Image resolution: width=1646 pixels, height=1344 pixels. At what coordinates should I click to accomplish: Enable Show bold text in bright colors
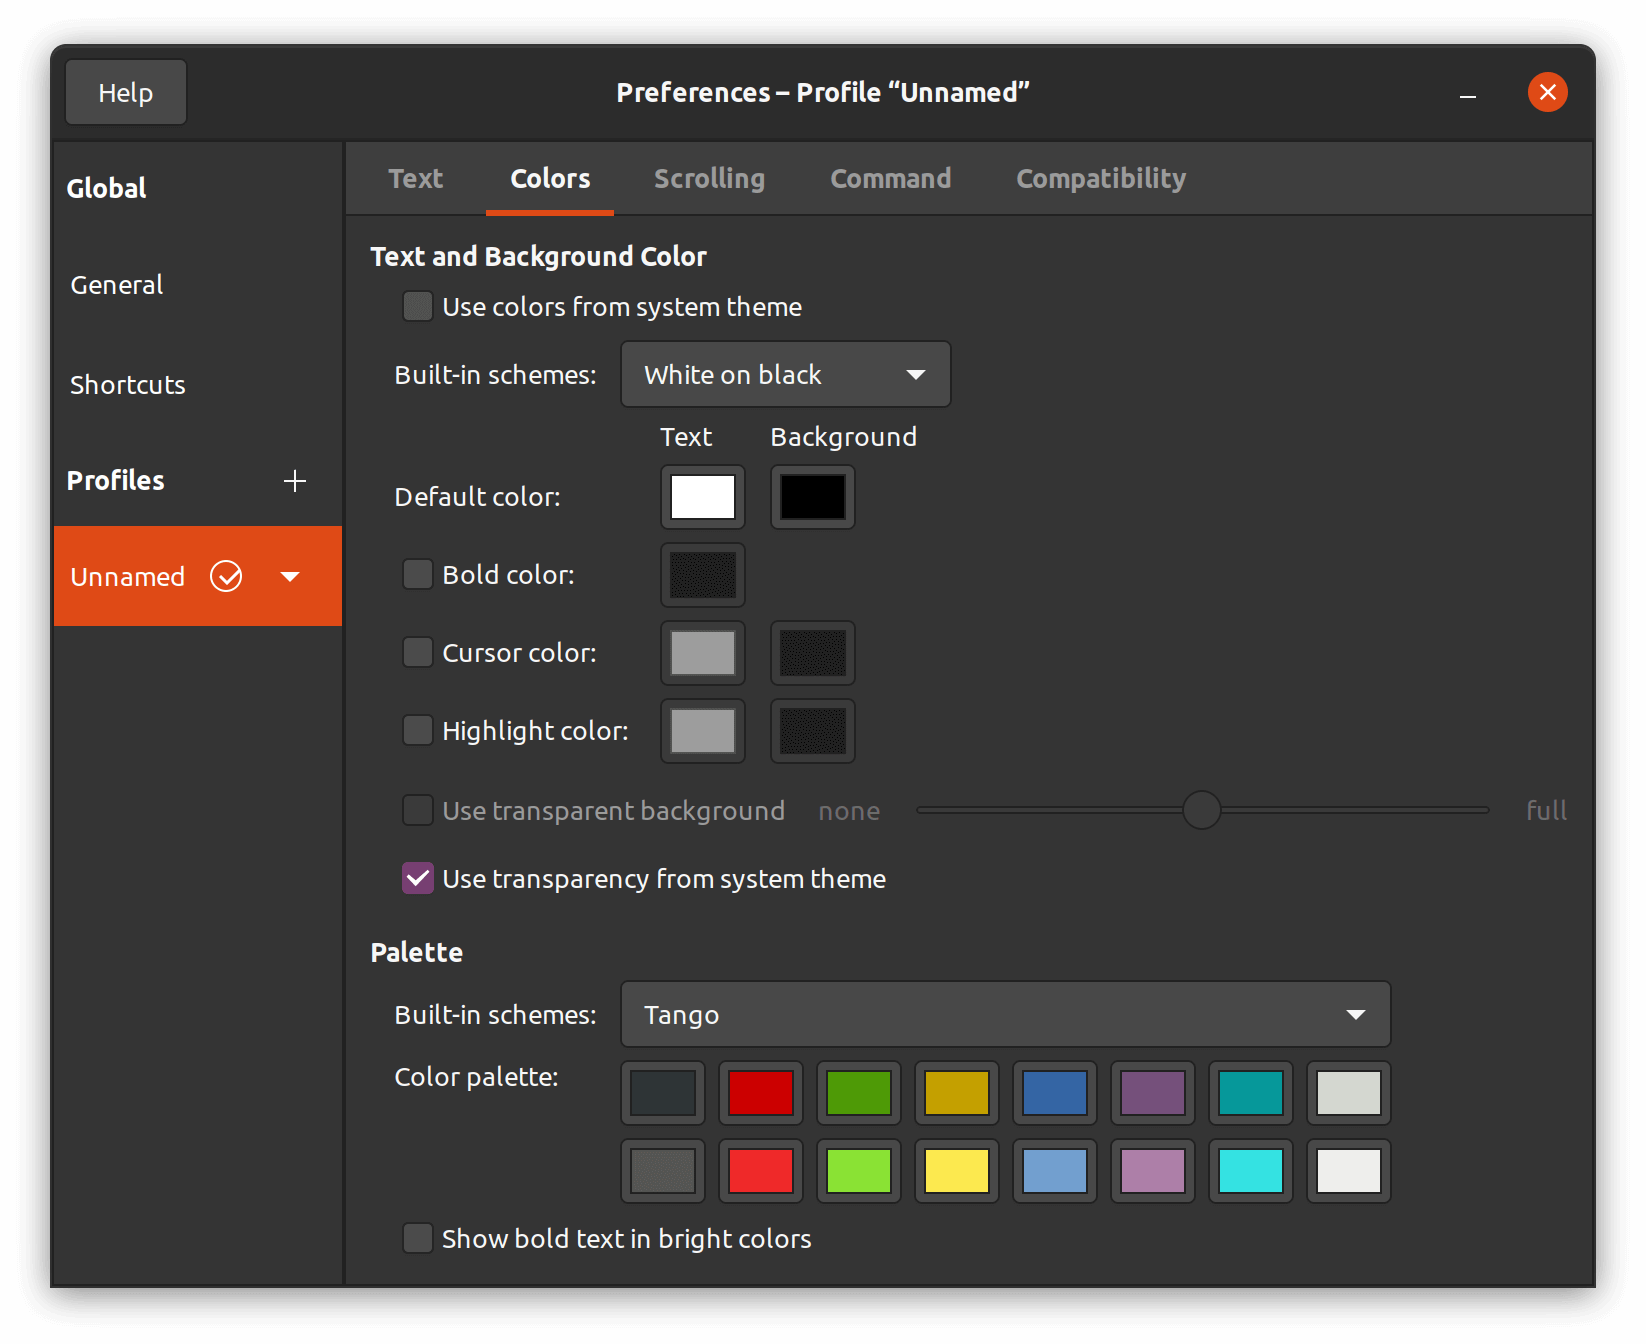click(417, 1238)
